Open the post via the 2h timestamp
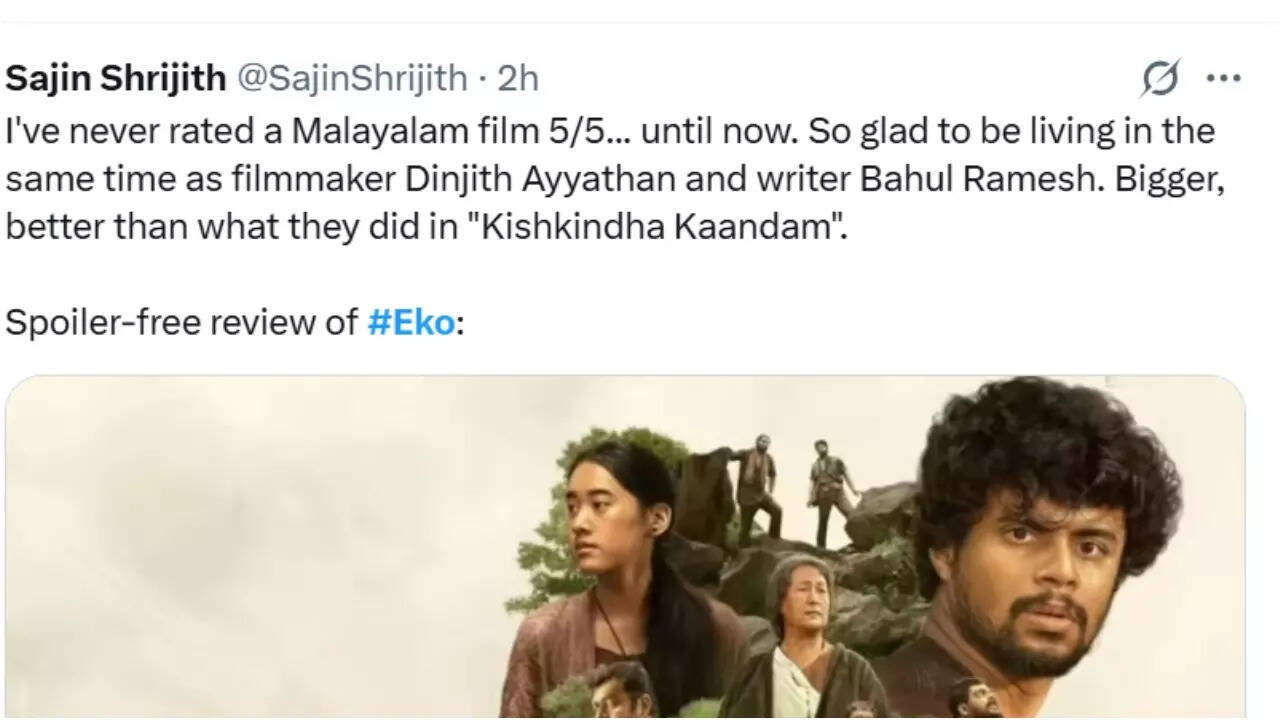This screenshot has width=1280, height=720. [518, 78]
